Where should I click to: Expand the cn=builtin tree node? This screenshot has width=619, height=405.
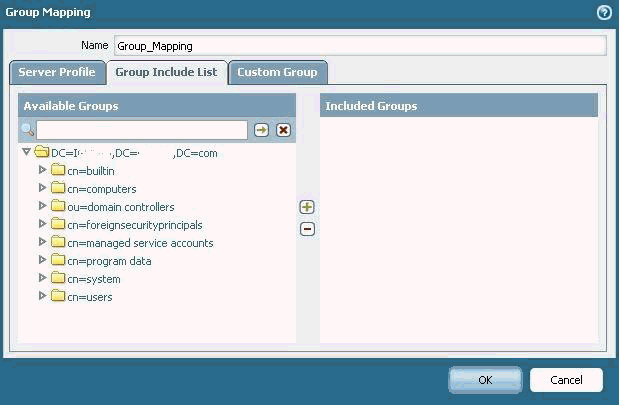point(42,171)
